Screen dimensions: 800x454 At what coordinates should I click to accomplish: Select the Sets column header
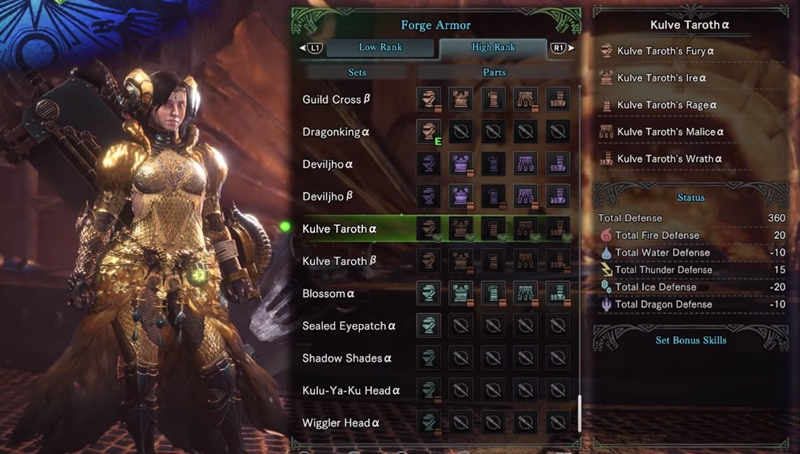(357, 72)
